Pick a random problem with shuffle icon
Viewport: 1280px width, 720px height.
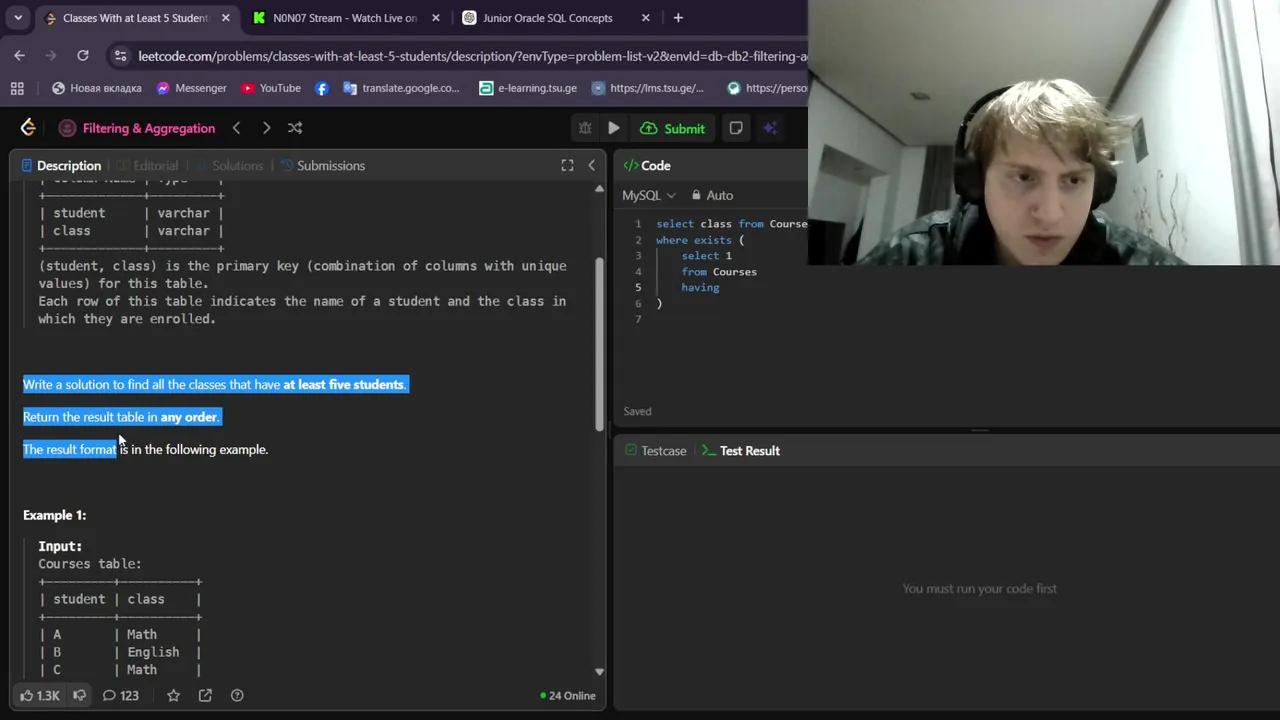point(295,128)
